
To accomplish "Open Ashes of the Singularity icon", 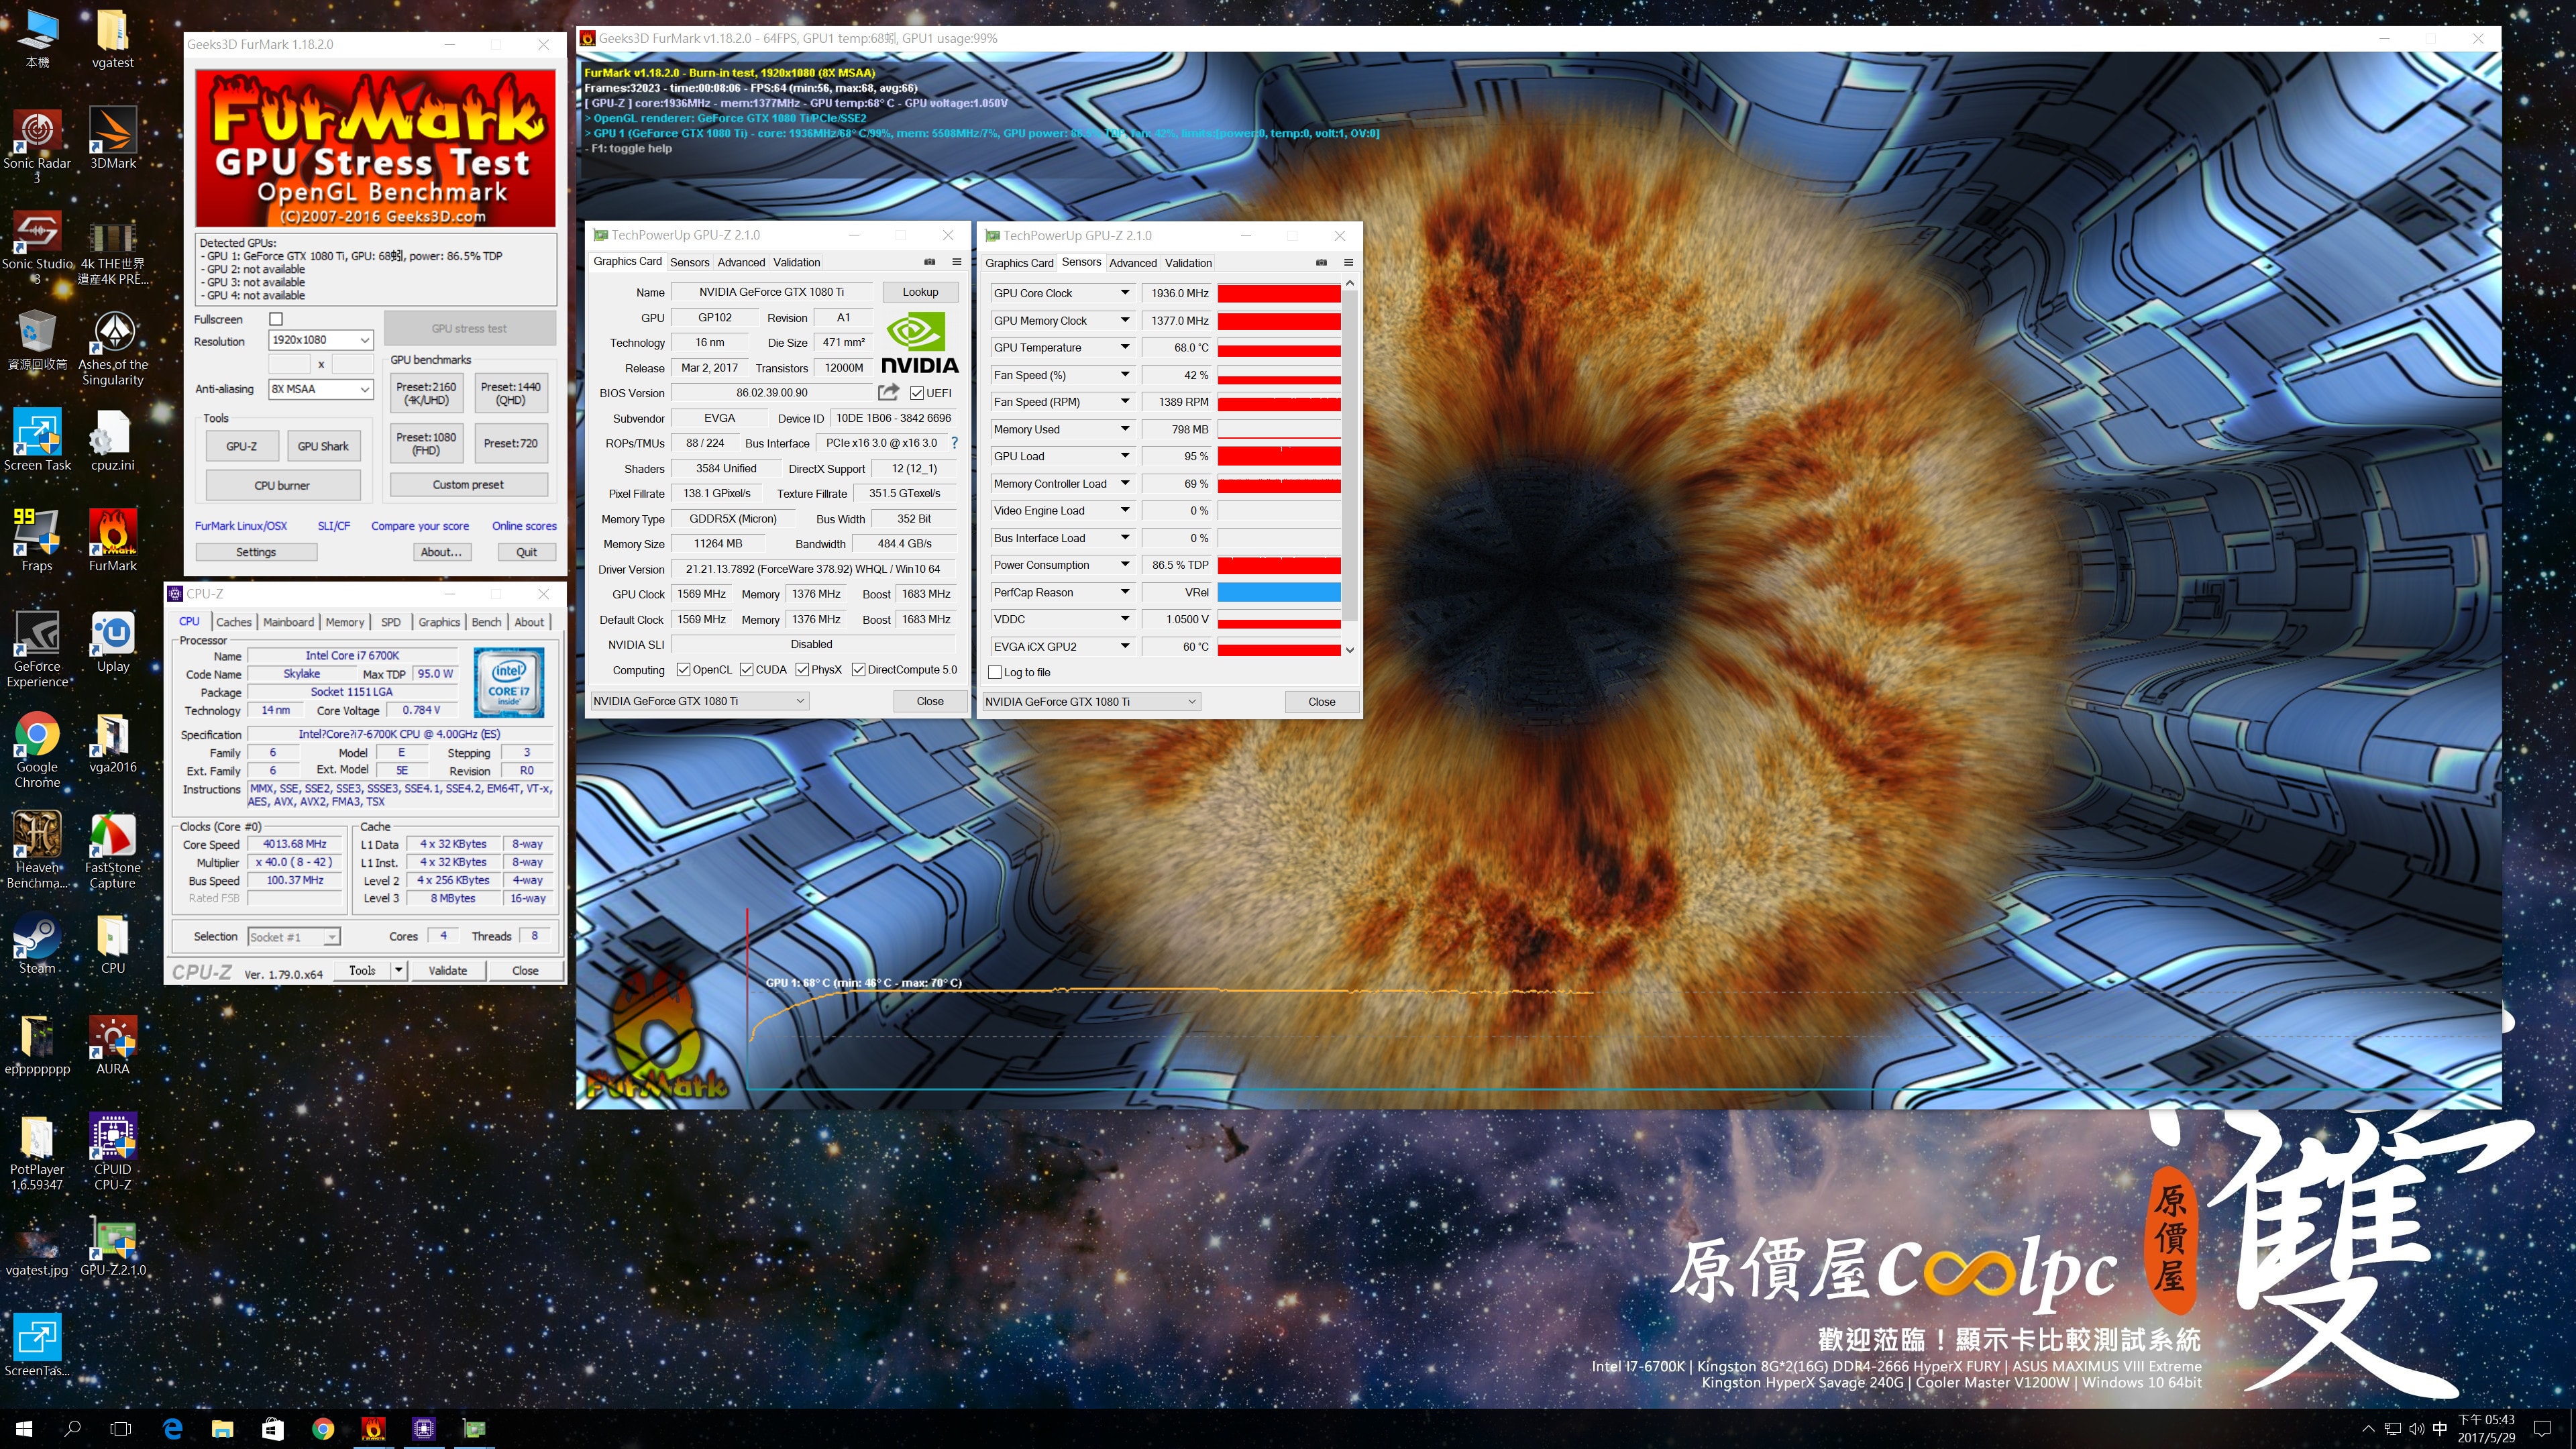I will coord(113,348).
